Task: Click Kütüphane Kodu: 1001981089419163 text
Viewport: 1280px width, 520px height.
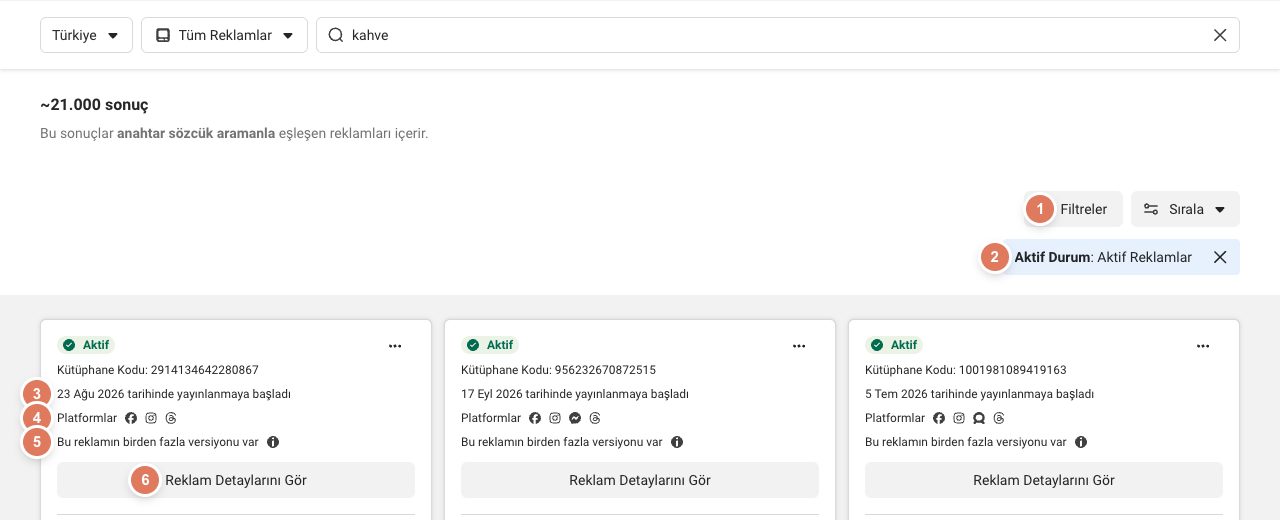Action: (966, 370)
